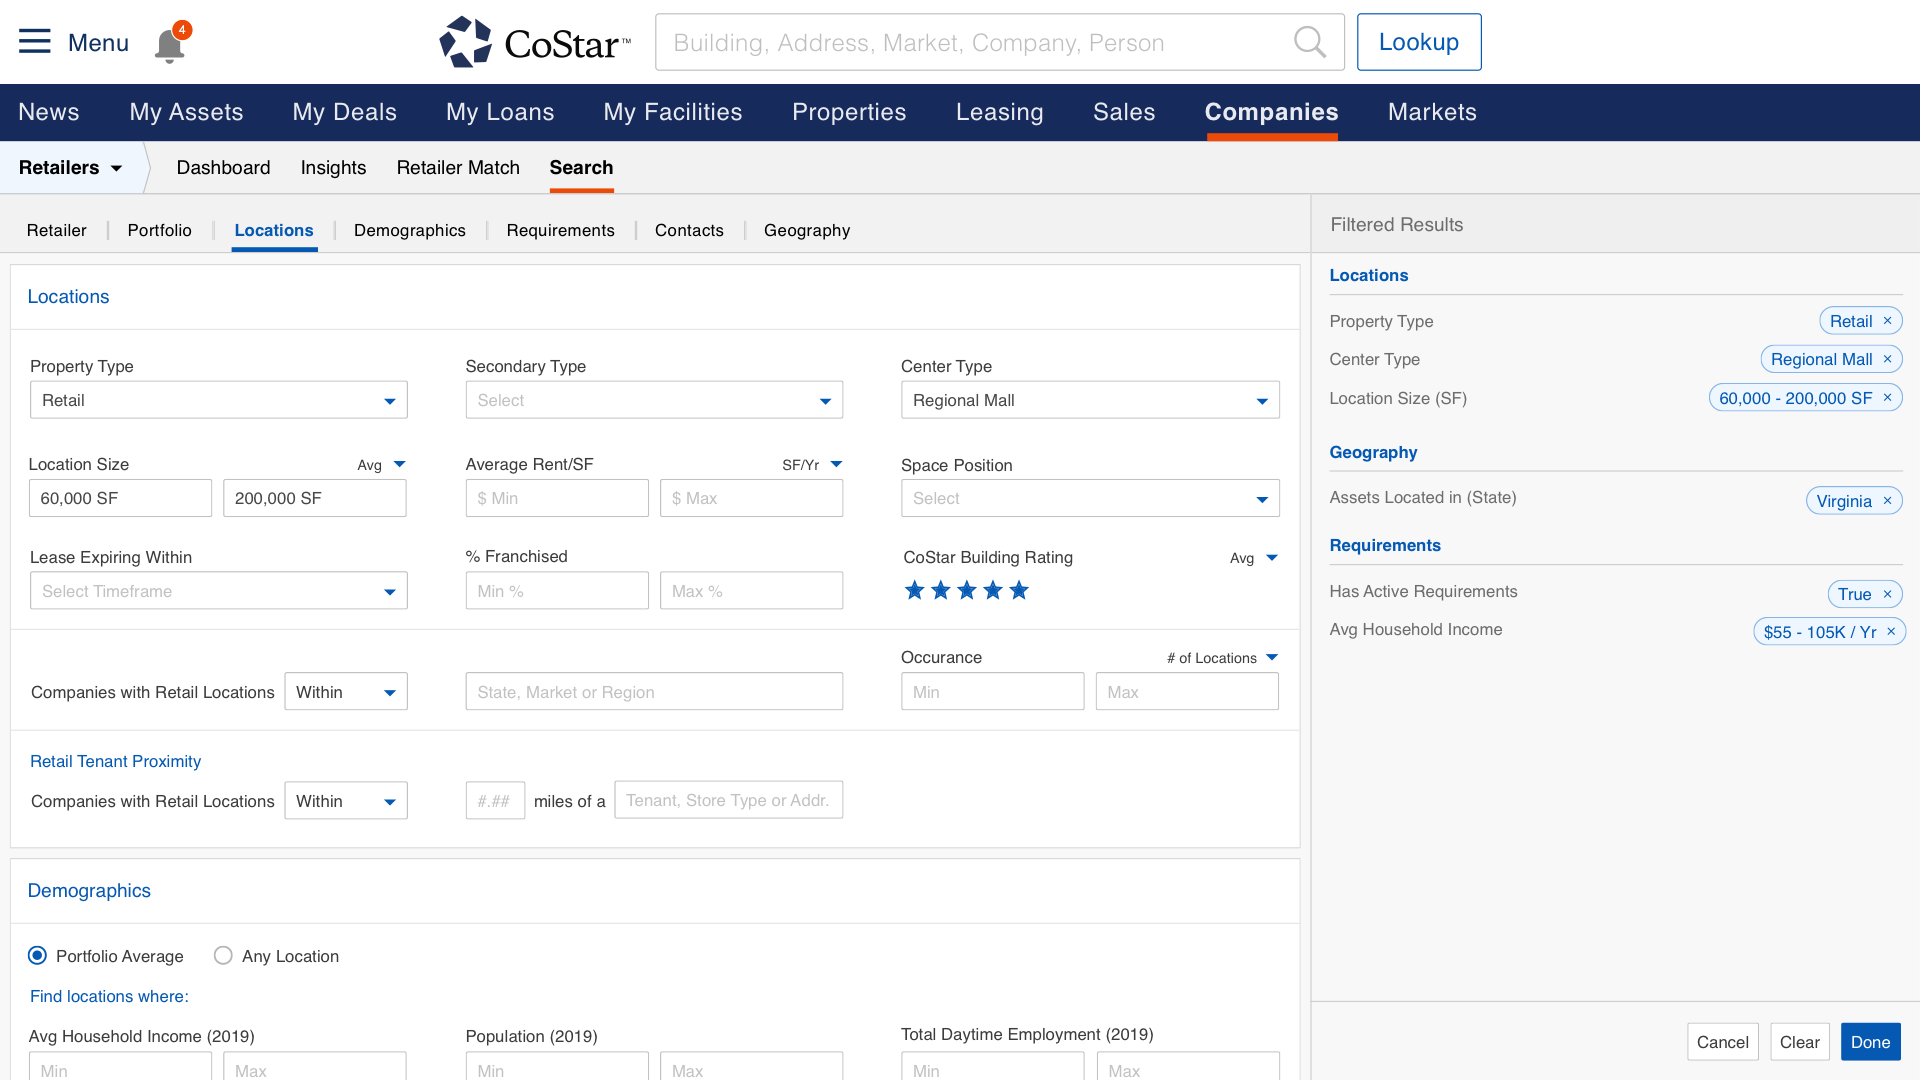
Task: Click the % Franchised Max field
Action: coord(751,591)
